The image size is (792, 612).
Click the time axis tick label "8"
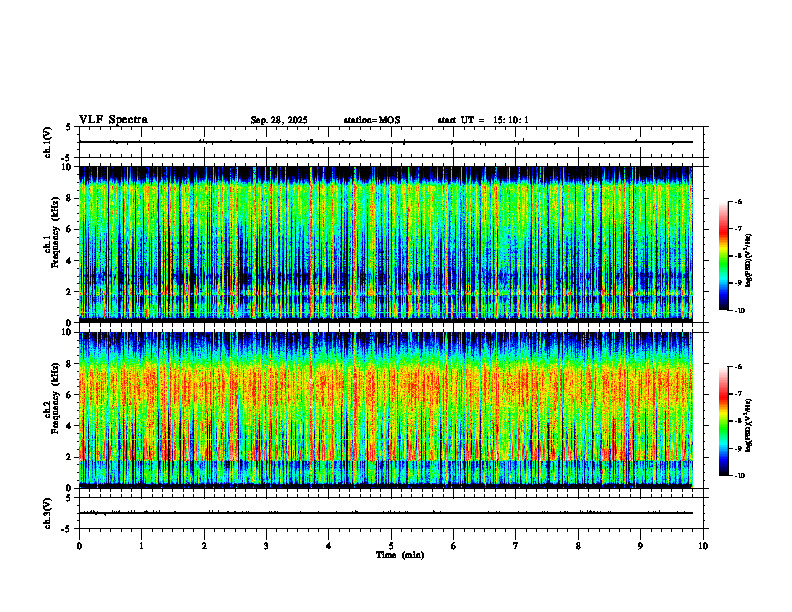(578, 546)
